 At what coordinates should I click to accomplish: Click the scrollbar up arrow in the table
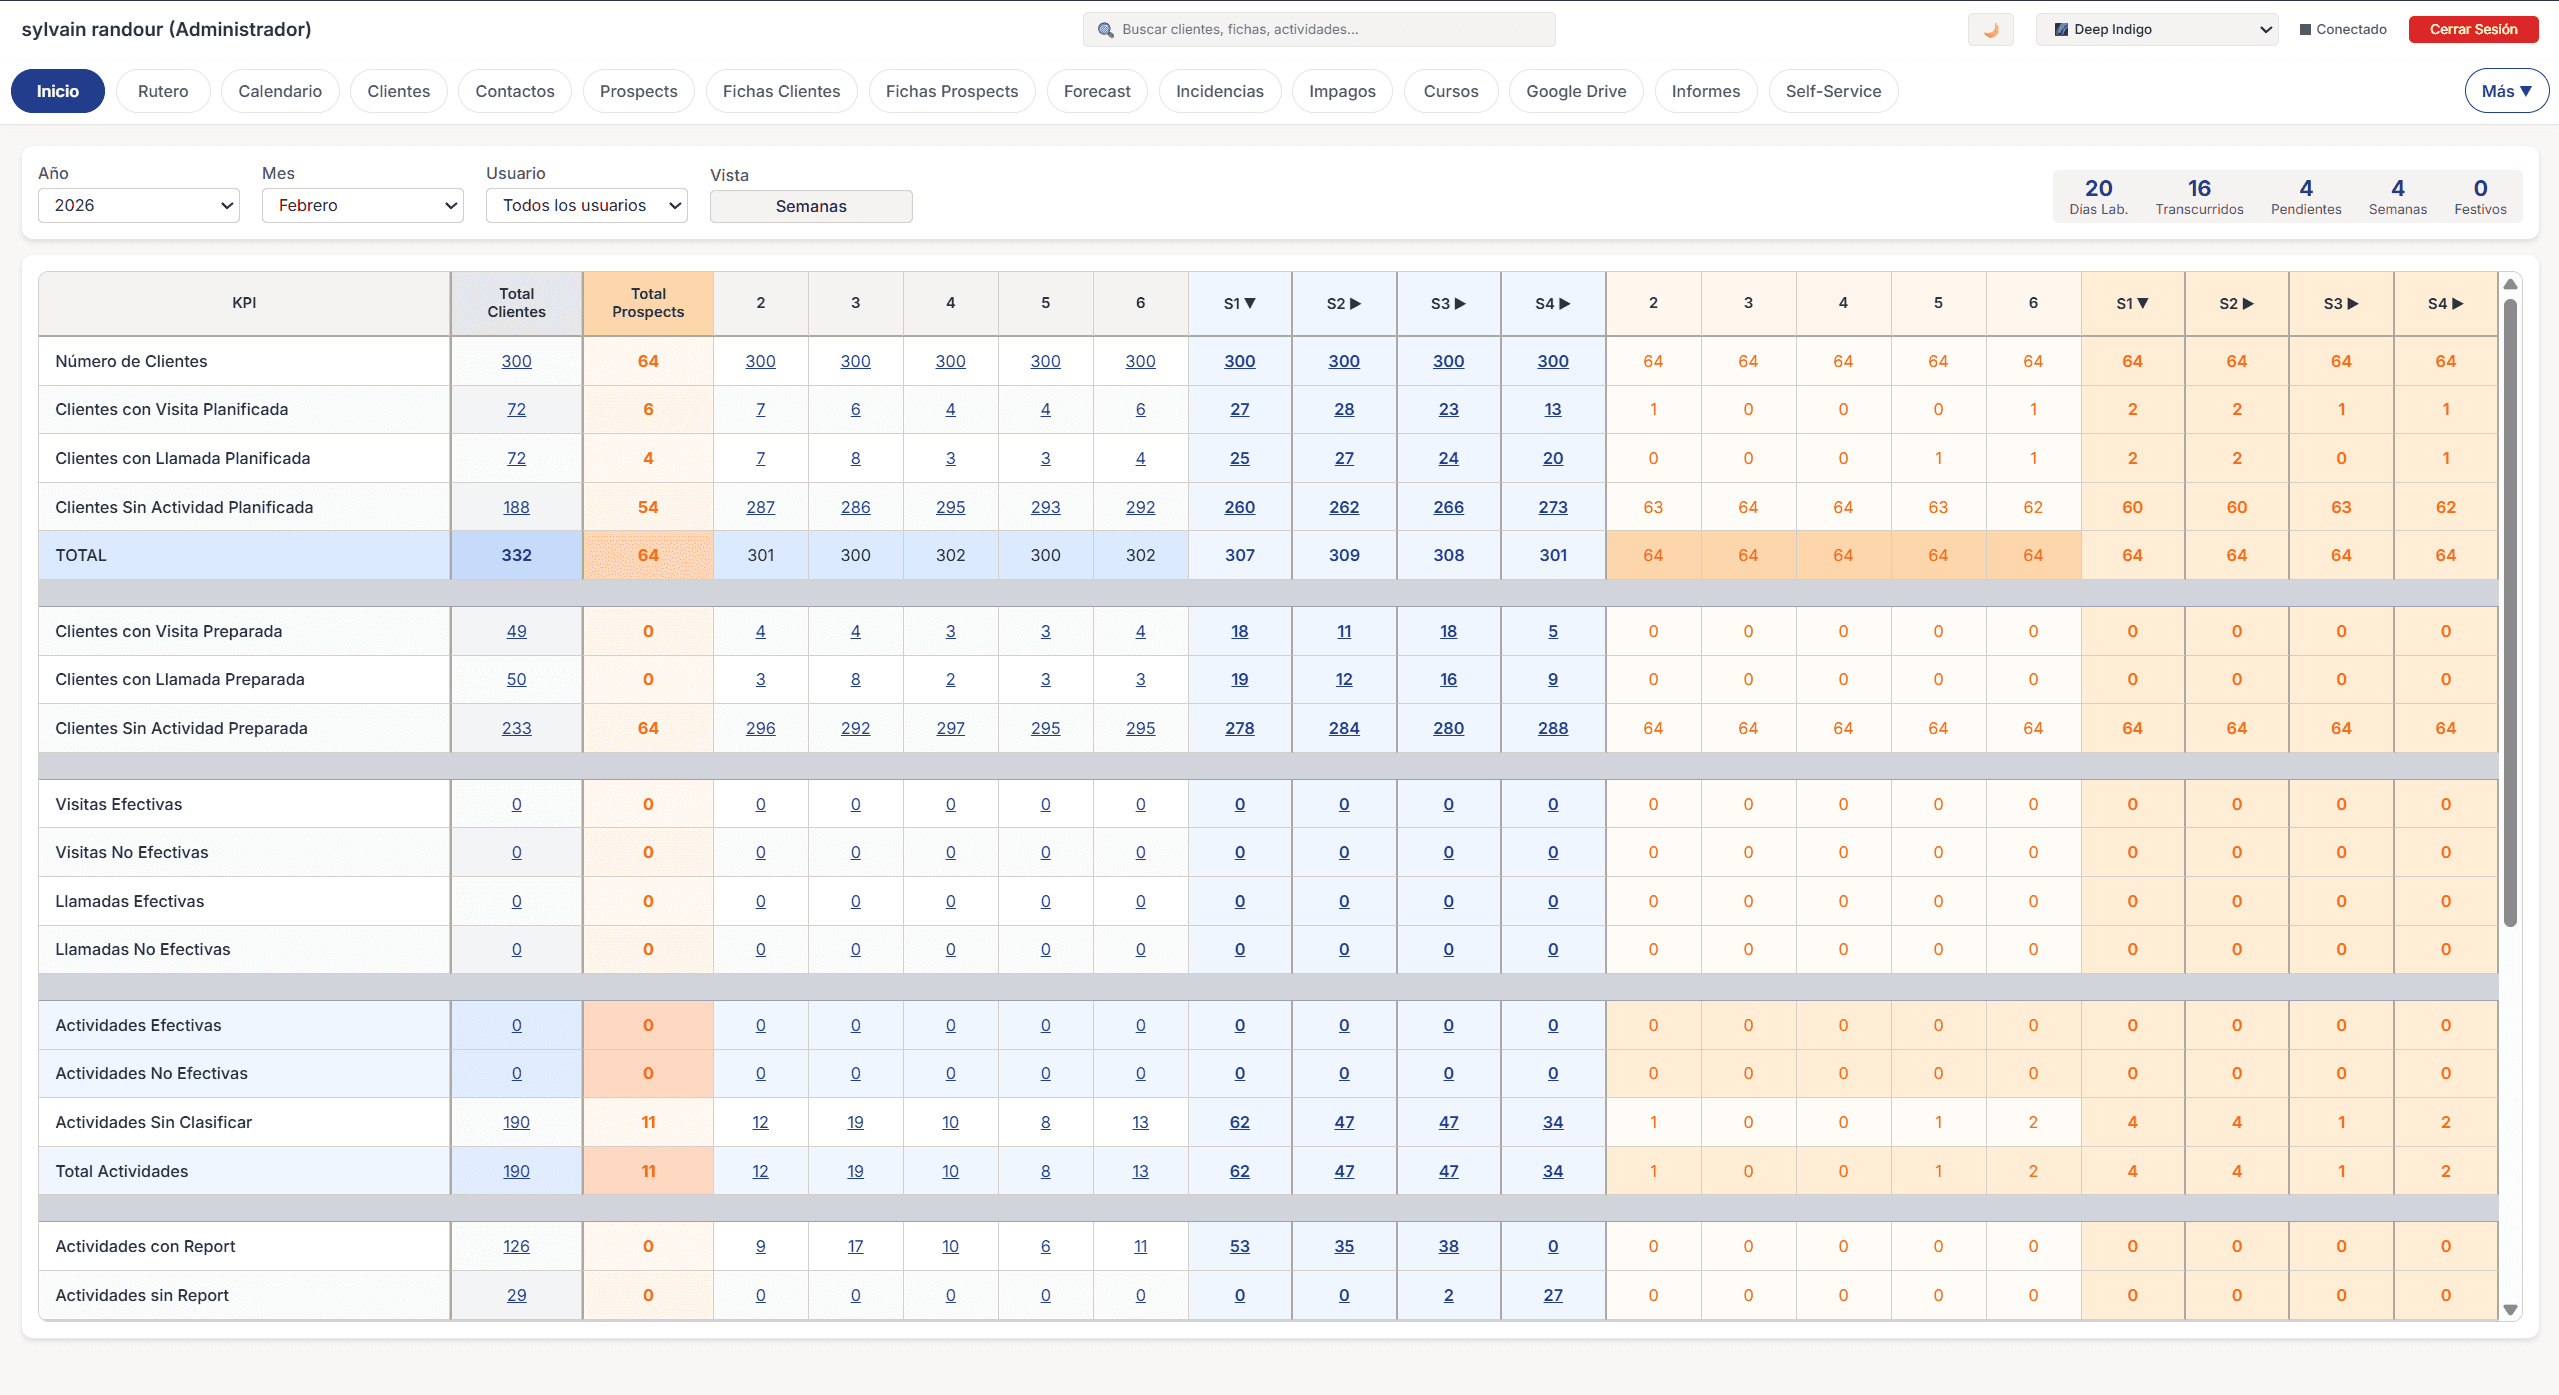point(2510,285)
